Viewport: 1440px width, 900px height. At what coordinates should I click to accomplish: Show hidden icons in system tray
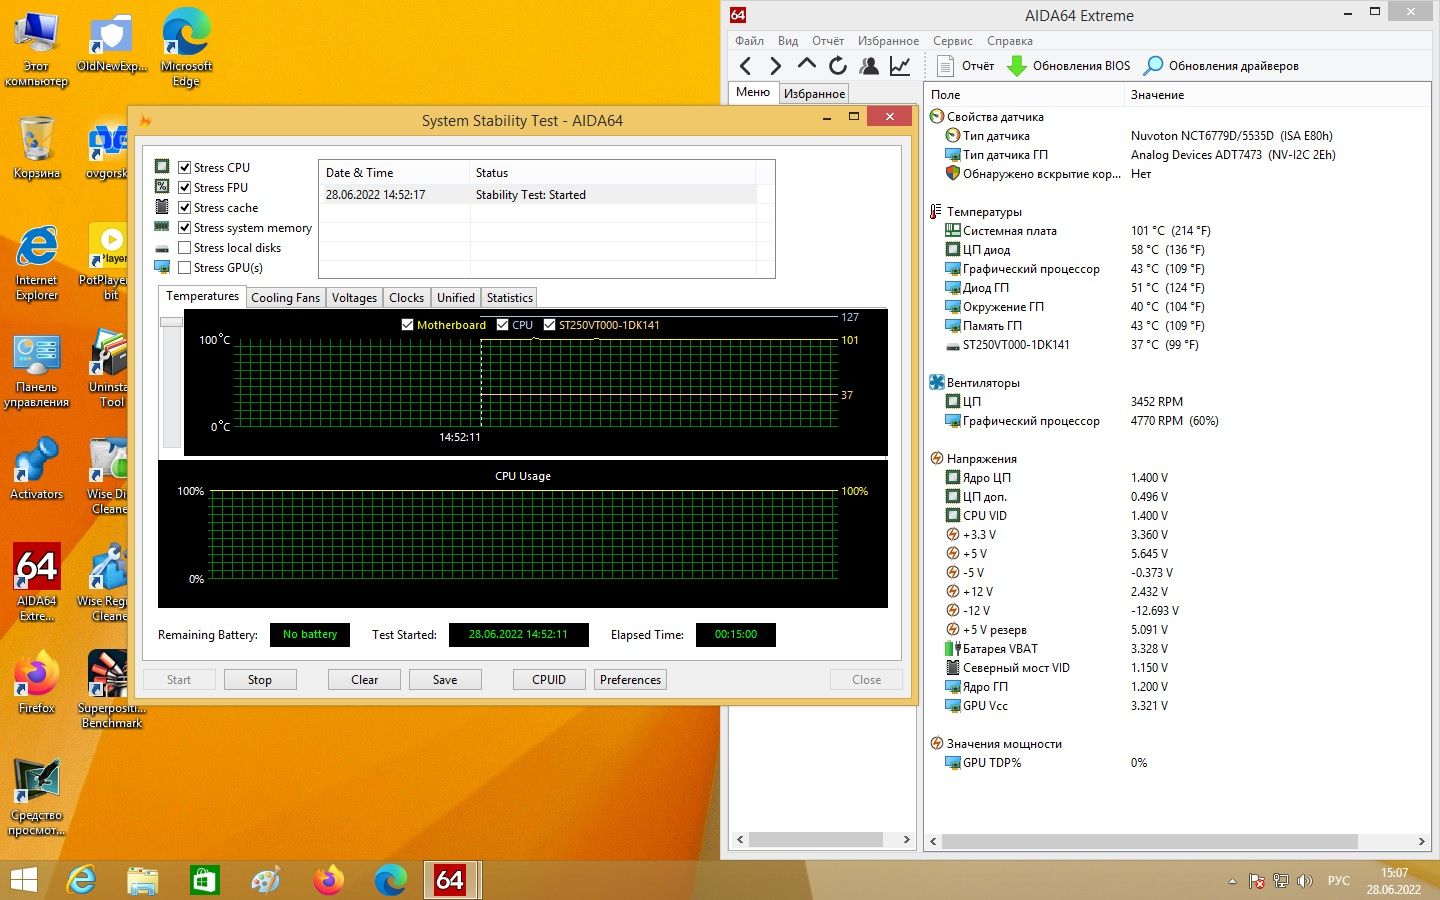click(x=1232, y=881)
